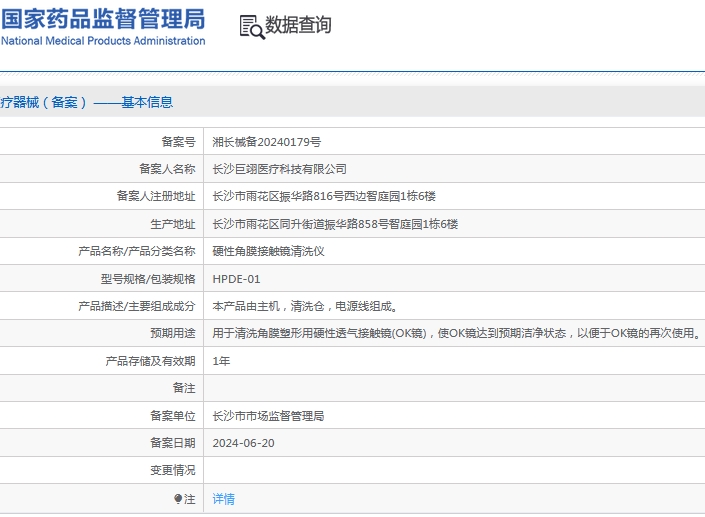Click the 数据查询 heading text

tap(299, 25)
